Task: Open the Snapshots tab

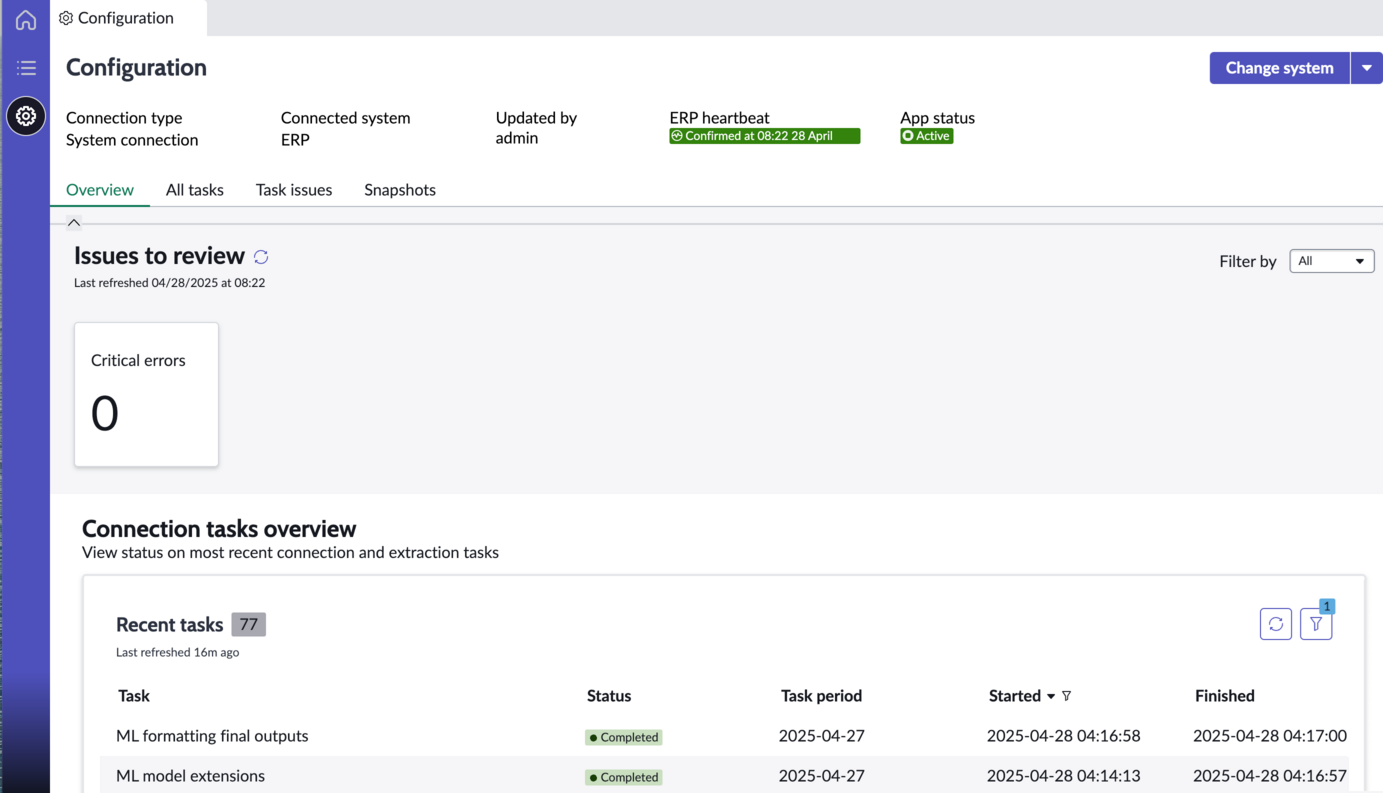Action: click(x=400, y=190)
